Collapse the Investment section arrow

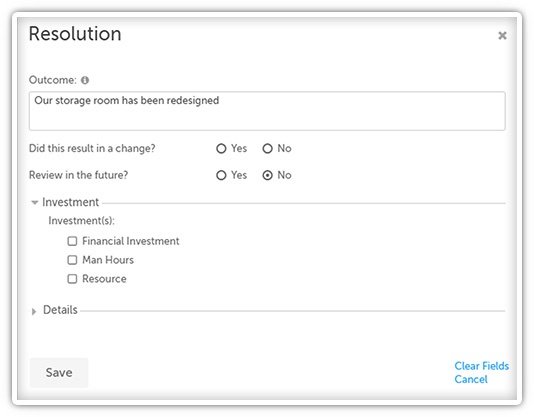[x=34, y=202]
